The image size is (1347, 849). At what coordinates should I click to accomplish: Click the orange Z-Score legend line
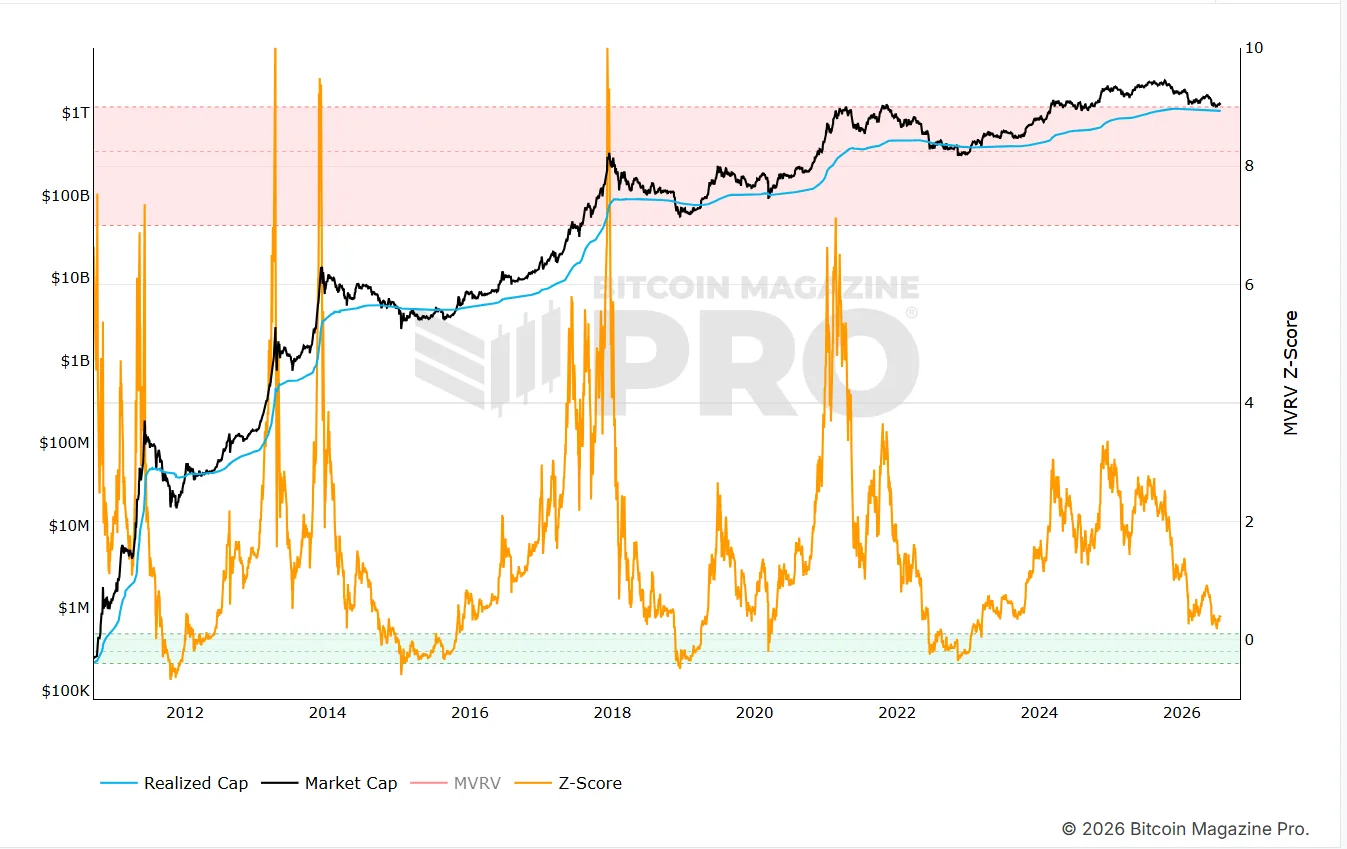532,783
